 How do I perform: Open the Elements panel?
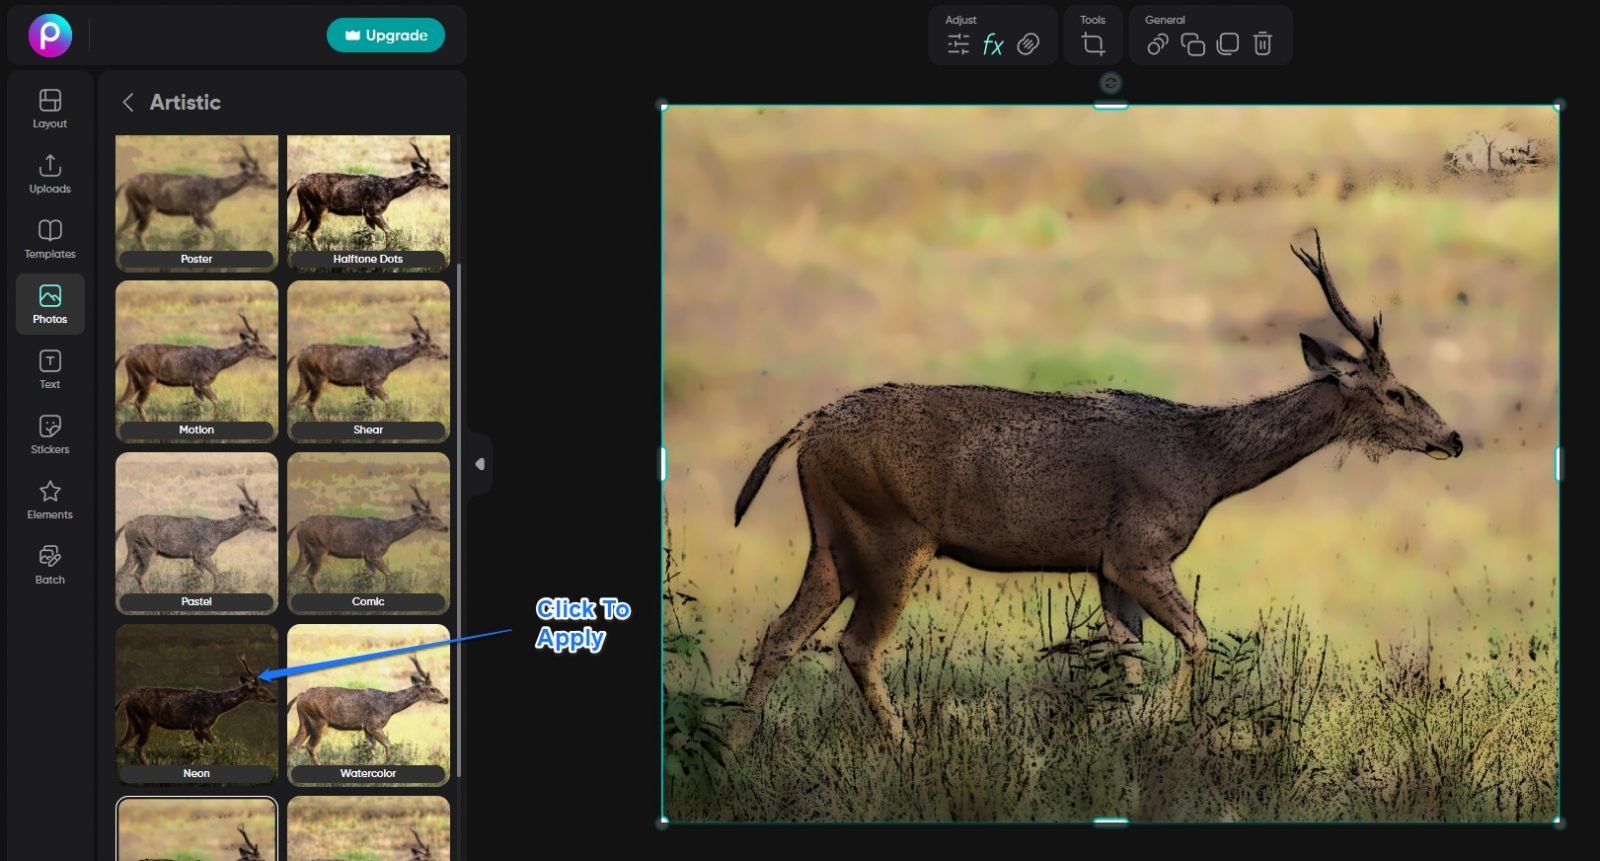click(50, 499)
